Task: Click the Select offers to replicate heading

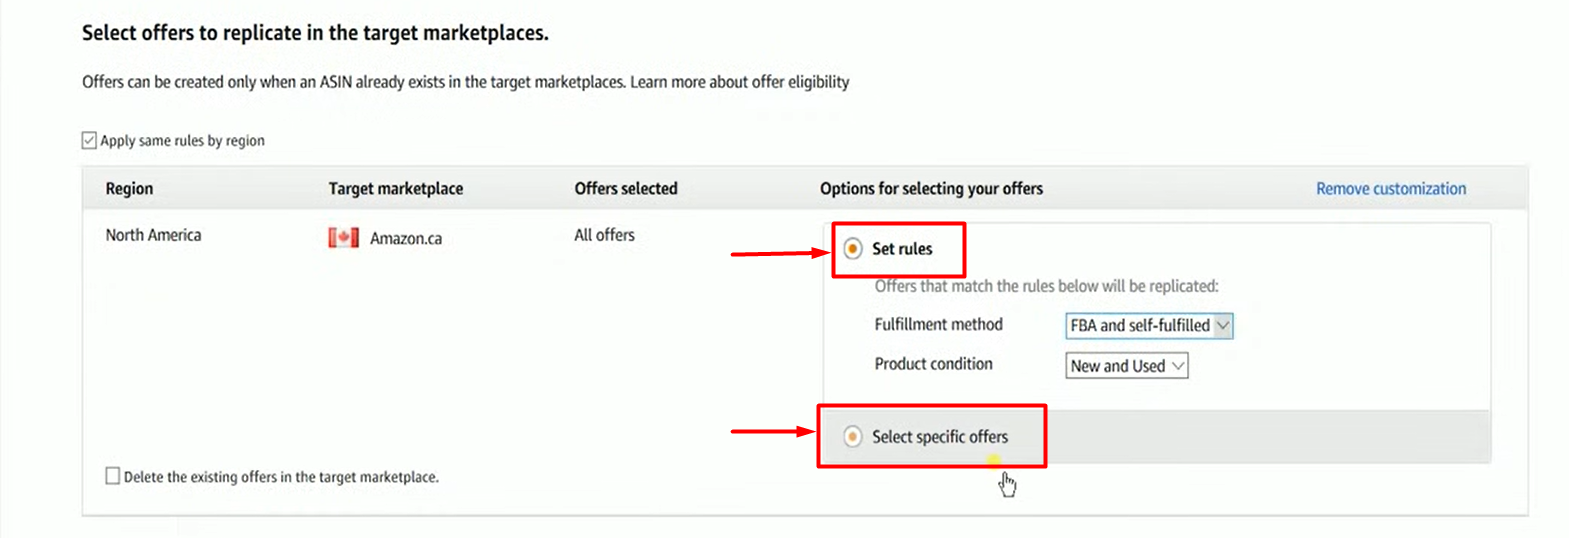Action: click(x=315, y=33)
